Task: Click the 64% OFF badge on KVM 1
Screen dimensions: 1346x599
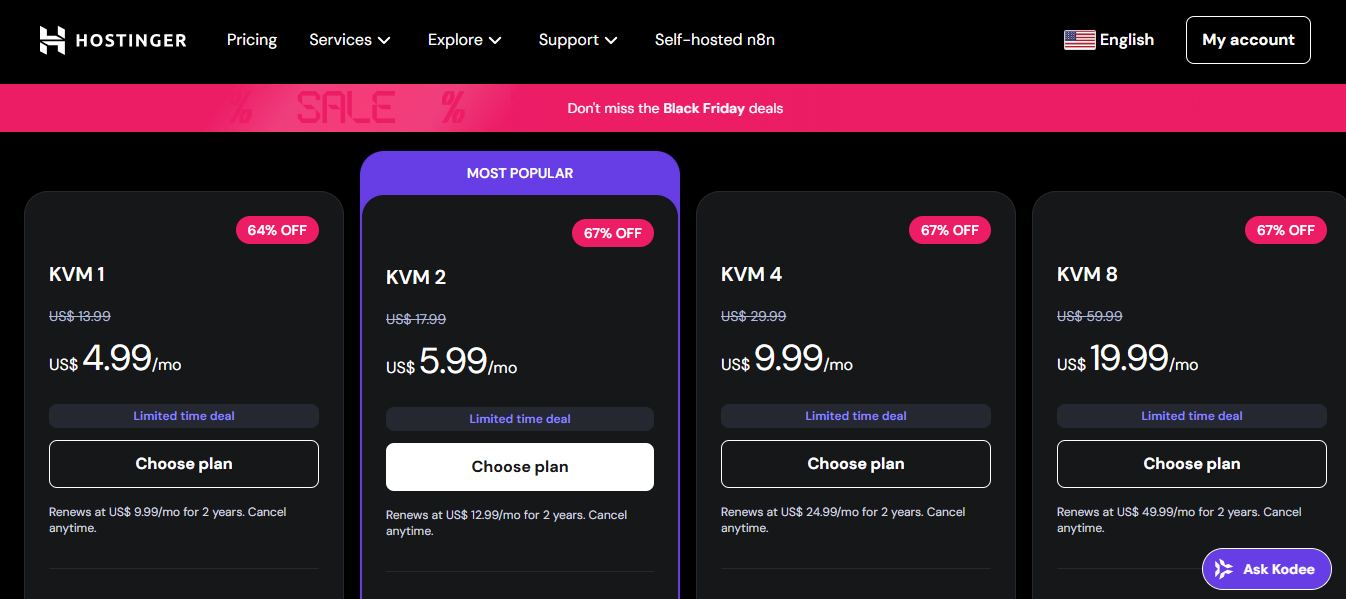Action: pyautogui.click(x=277, y=230)
